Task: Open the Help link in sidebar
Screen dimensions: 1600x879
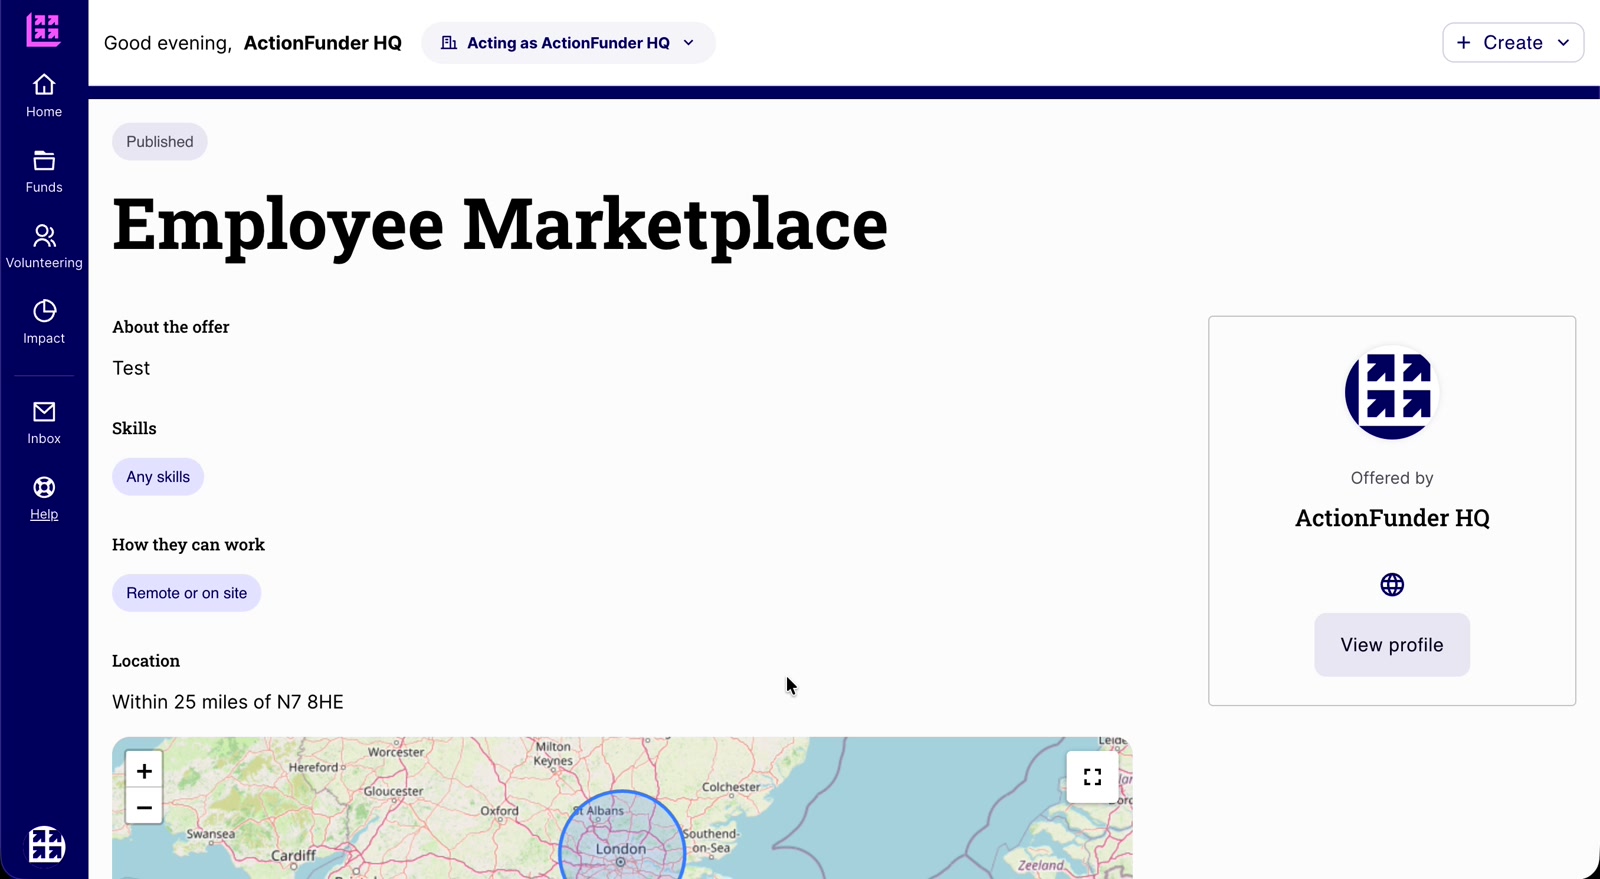Action: [44, 499]
